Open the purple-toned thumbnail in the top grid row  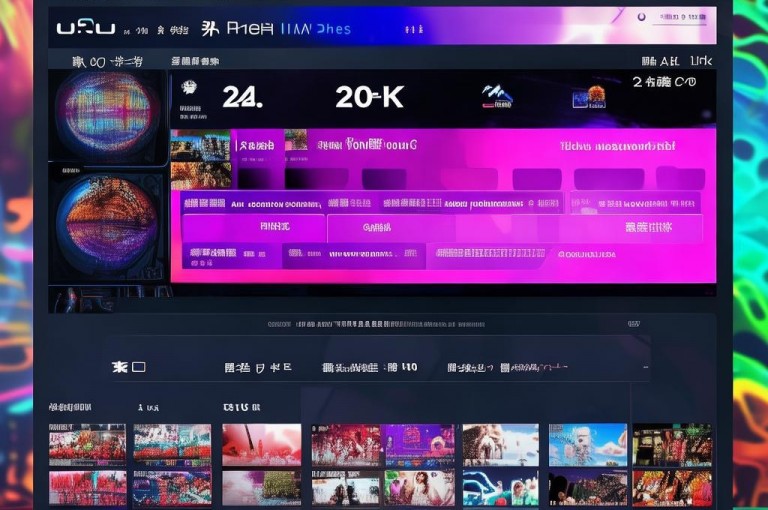pos(419,445)
